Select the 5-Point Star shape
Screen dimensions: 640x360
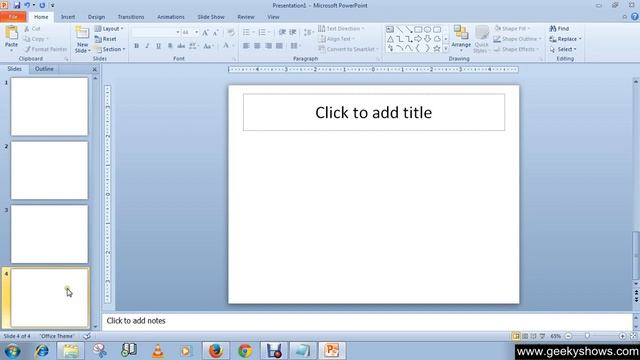[x=437, y=49]
